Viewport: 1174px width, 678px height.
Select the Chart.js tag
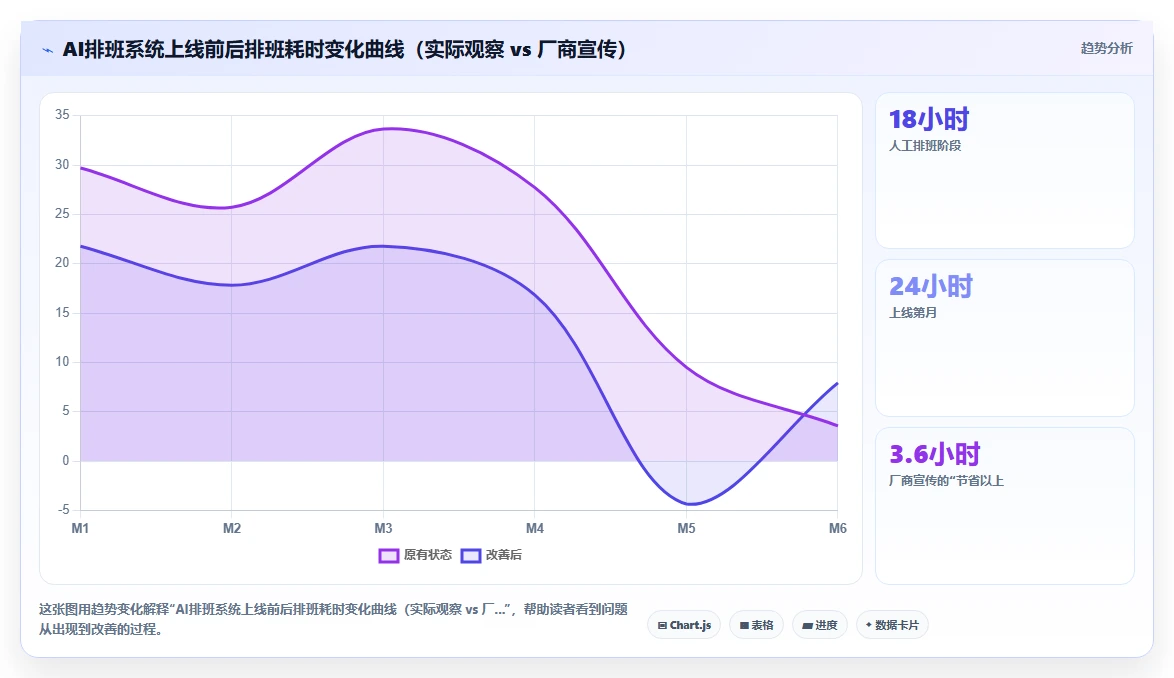coord(684,625)
